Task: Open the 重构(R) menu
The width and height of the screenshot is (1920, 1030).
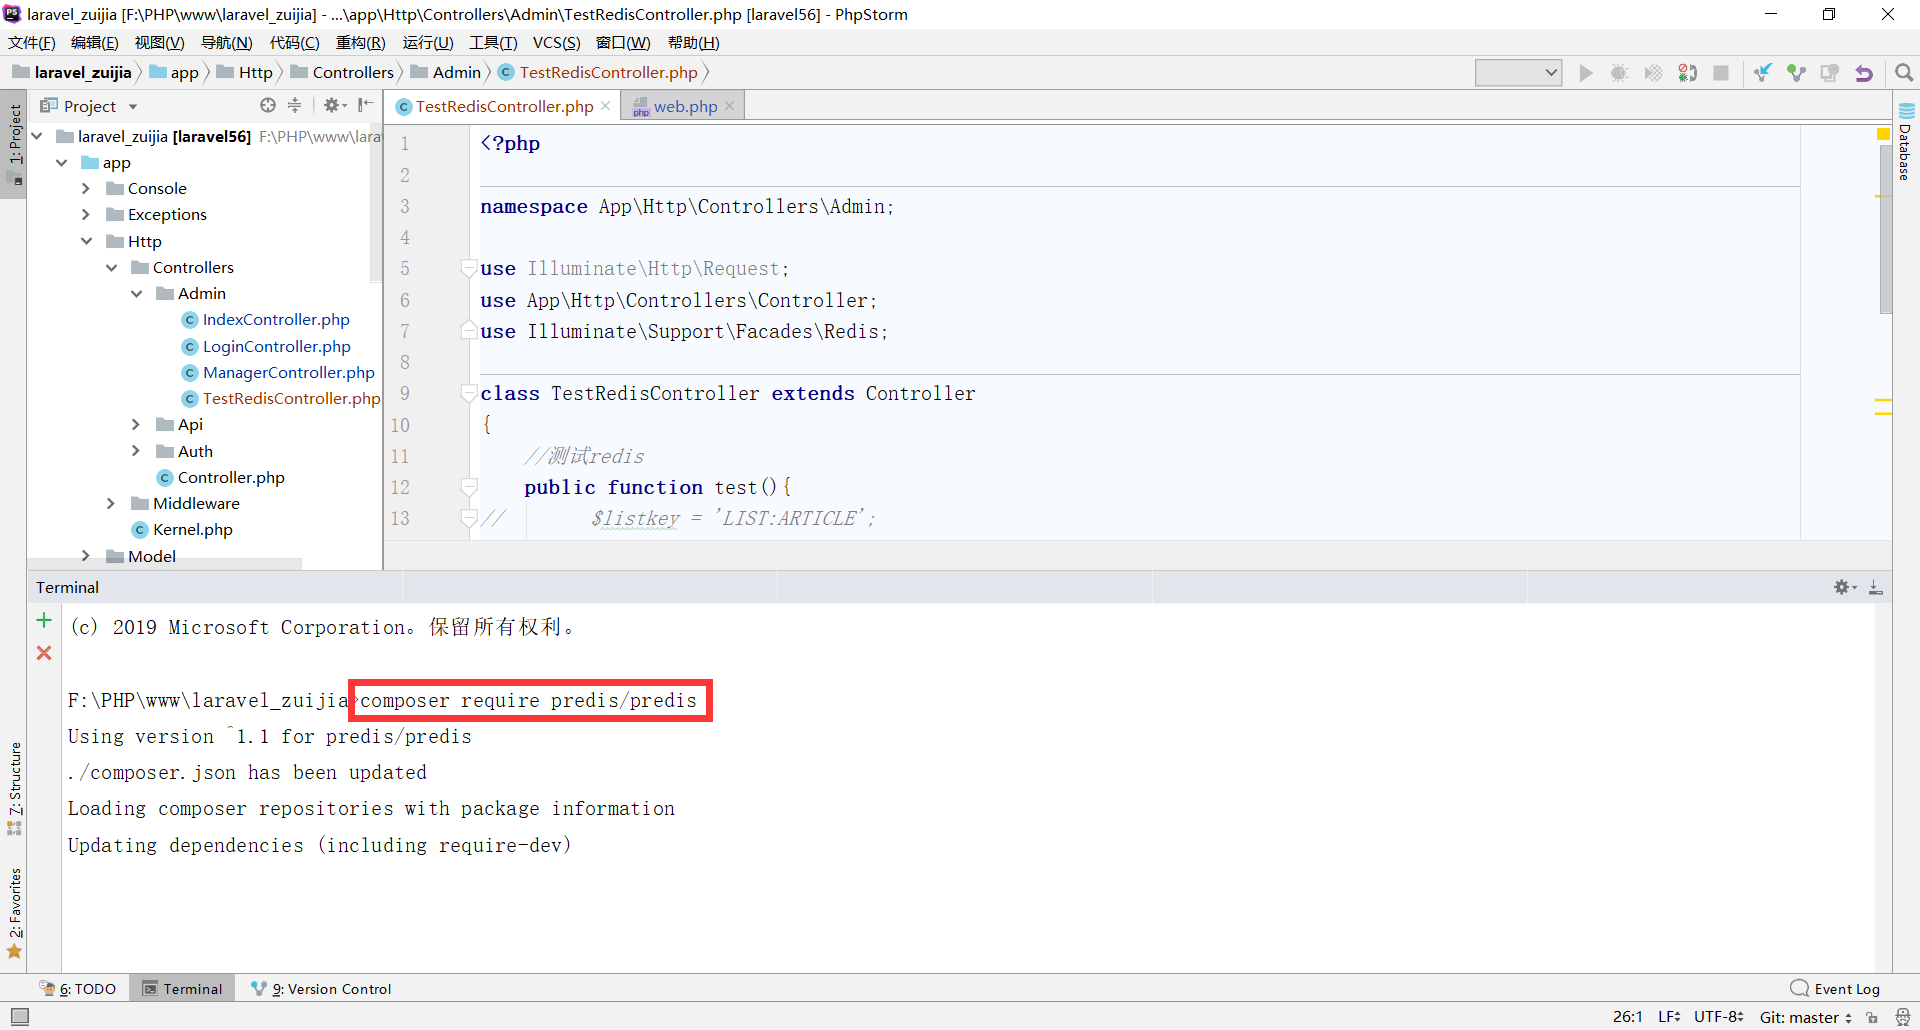Action: pos(360,42)
